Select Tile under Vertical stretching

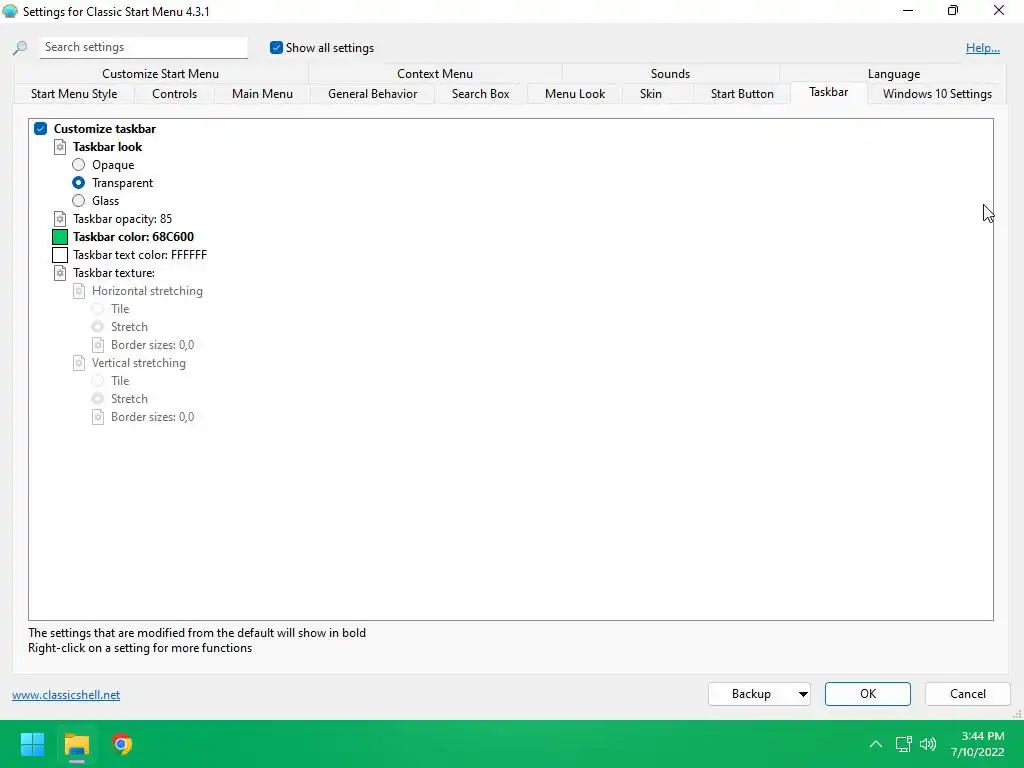97,381
